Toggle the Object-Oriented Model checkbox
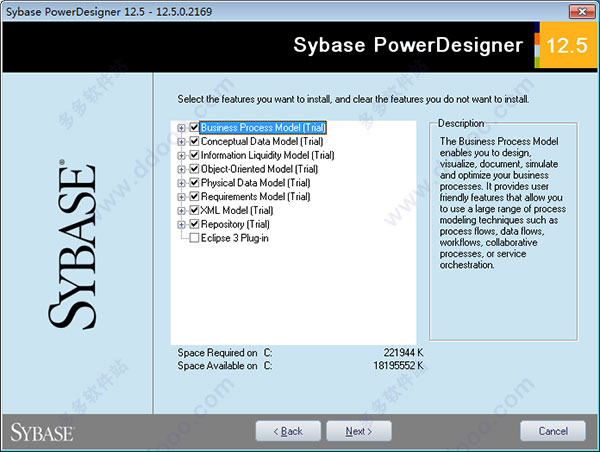600x452 pixels. click(194, 169)
